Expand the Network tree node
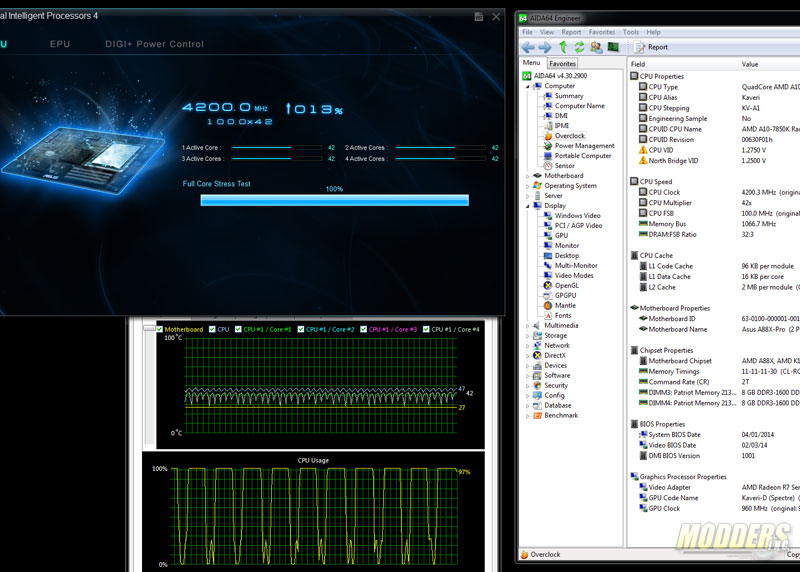This screenshot has width=800, height=572. pos(528,346)
